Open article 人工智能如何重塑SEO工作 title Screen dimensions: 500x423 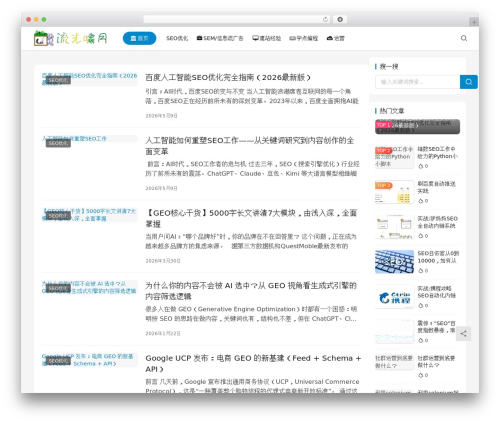(x=250, y=146)
